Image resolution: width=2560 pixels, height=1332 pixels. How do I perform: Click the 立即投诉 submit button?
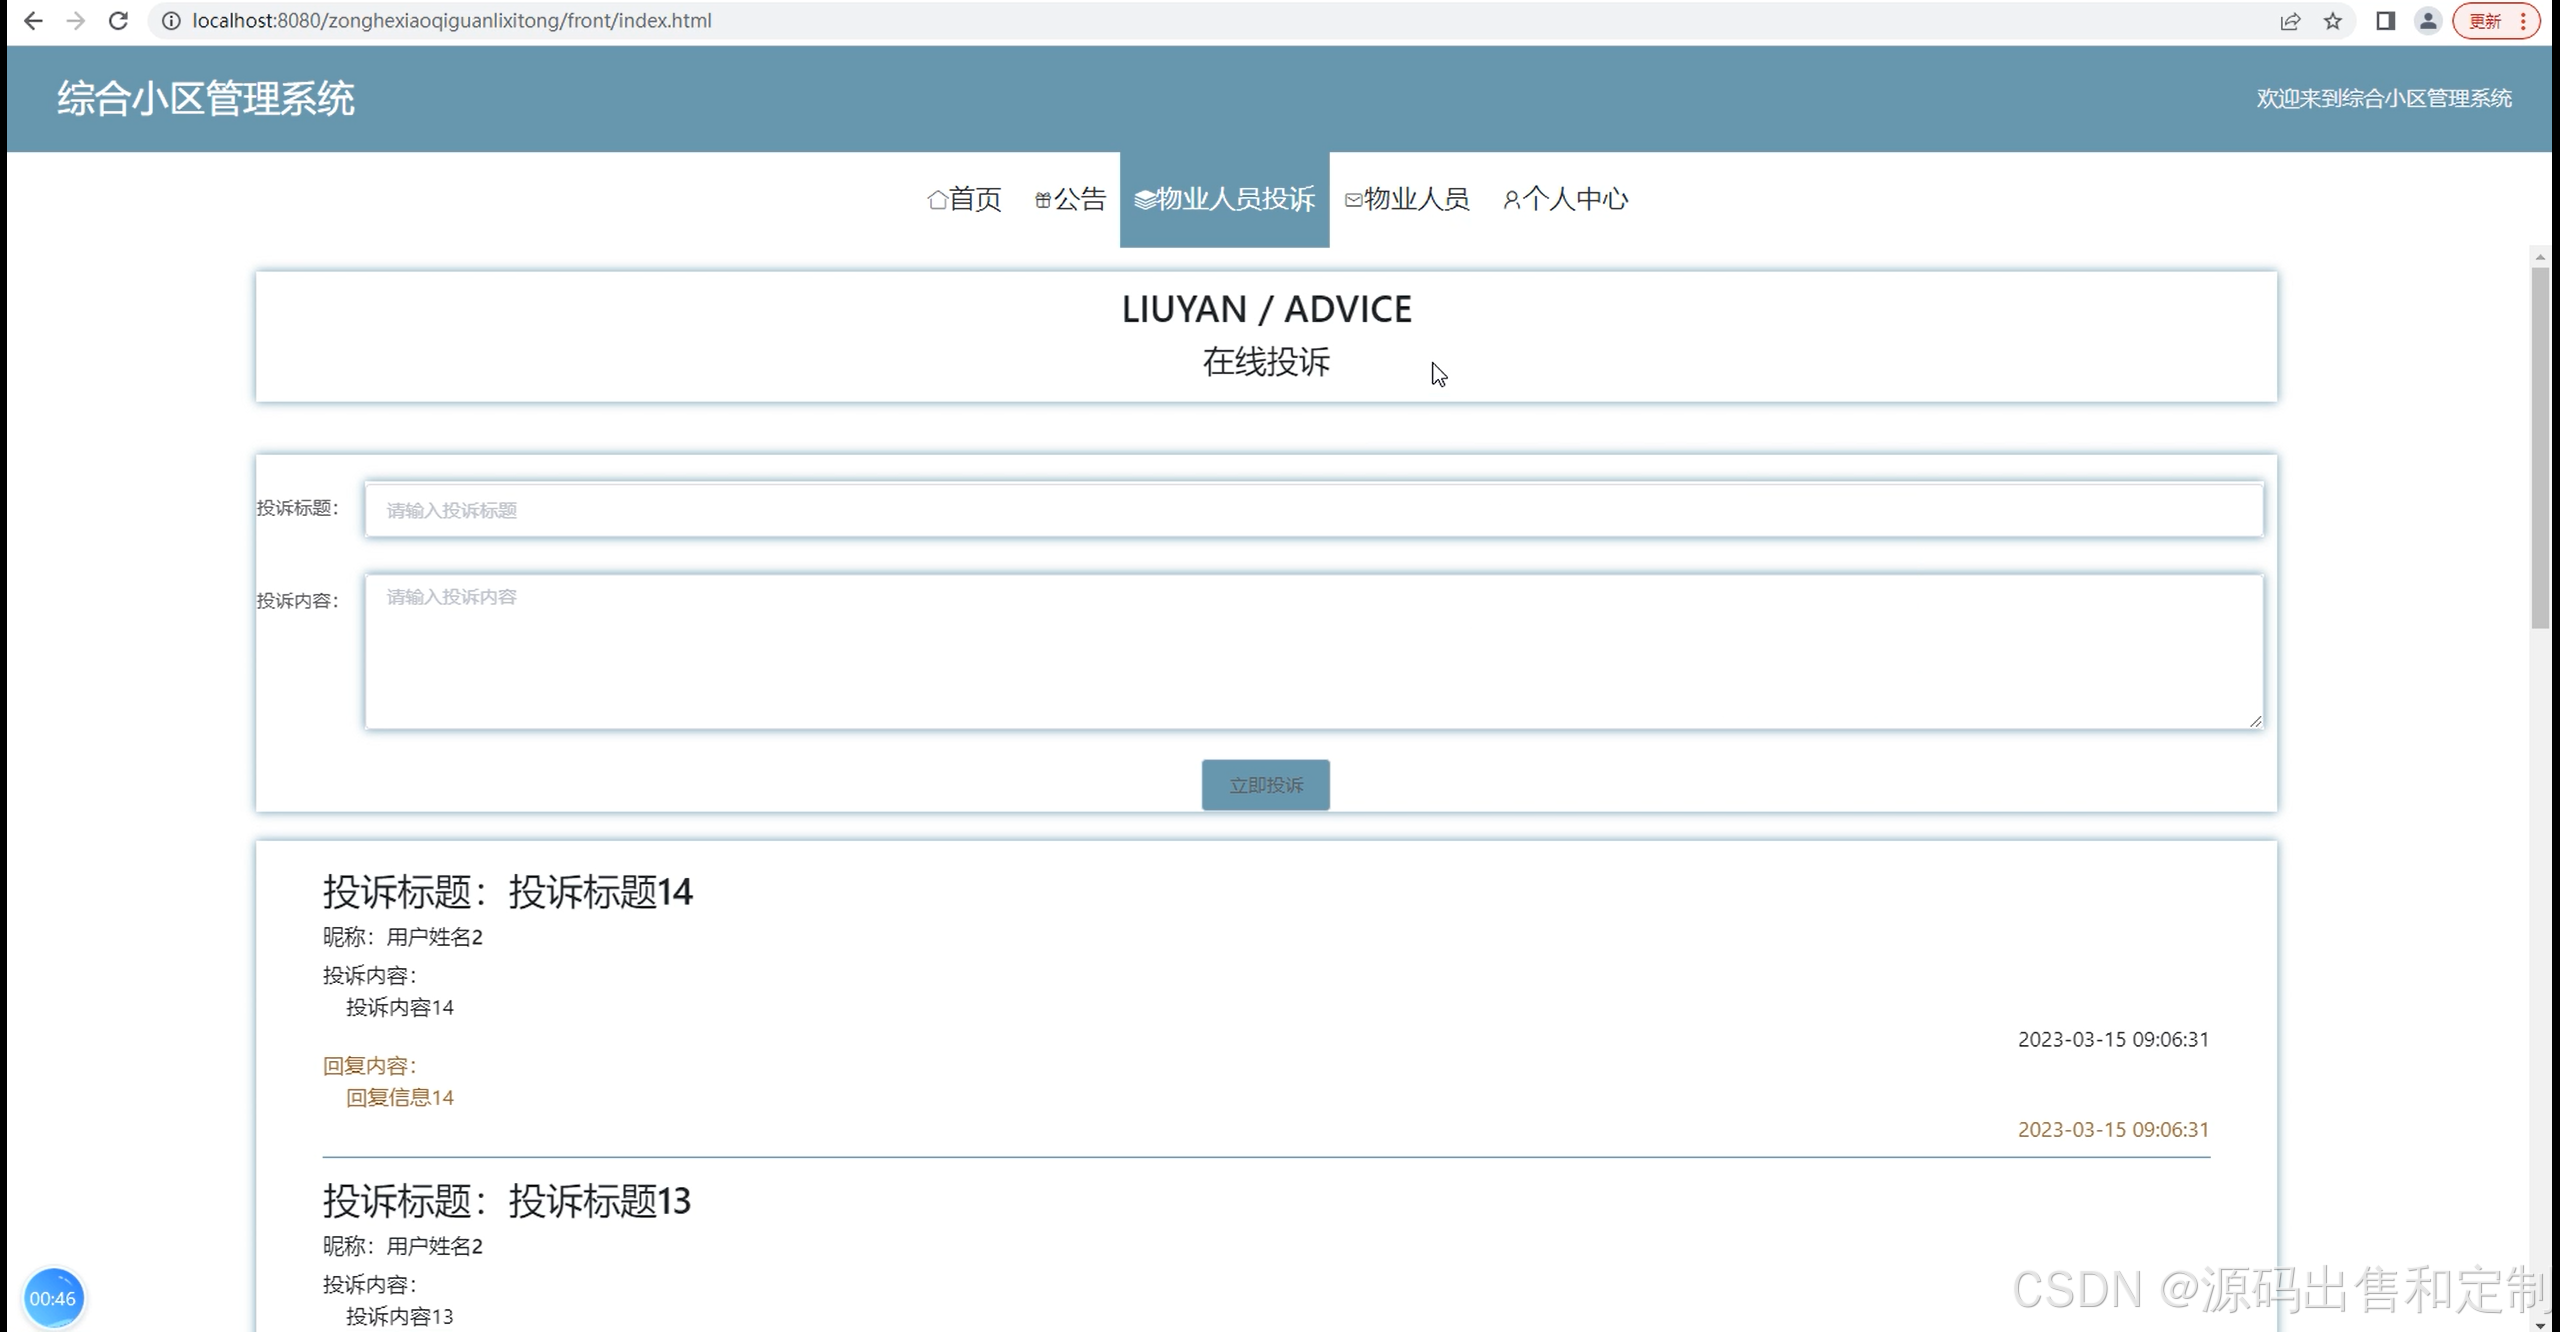click(1265, 785)
